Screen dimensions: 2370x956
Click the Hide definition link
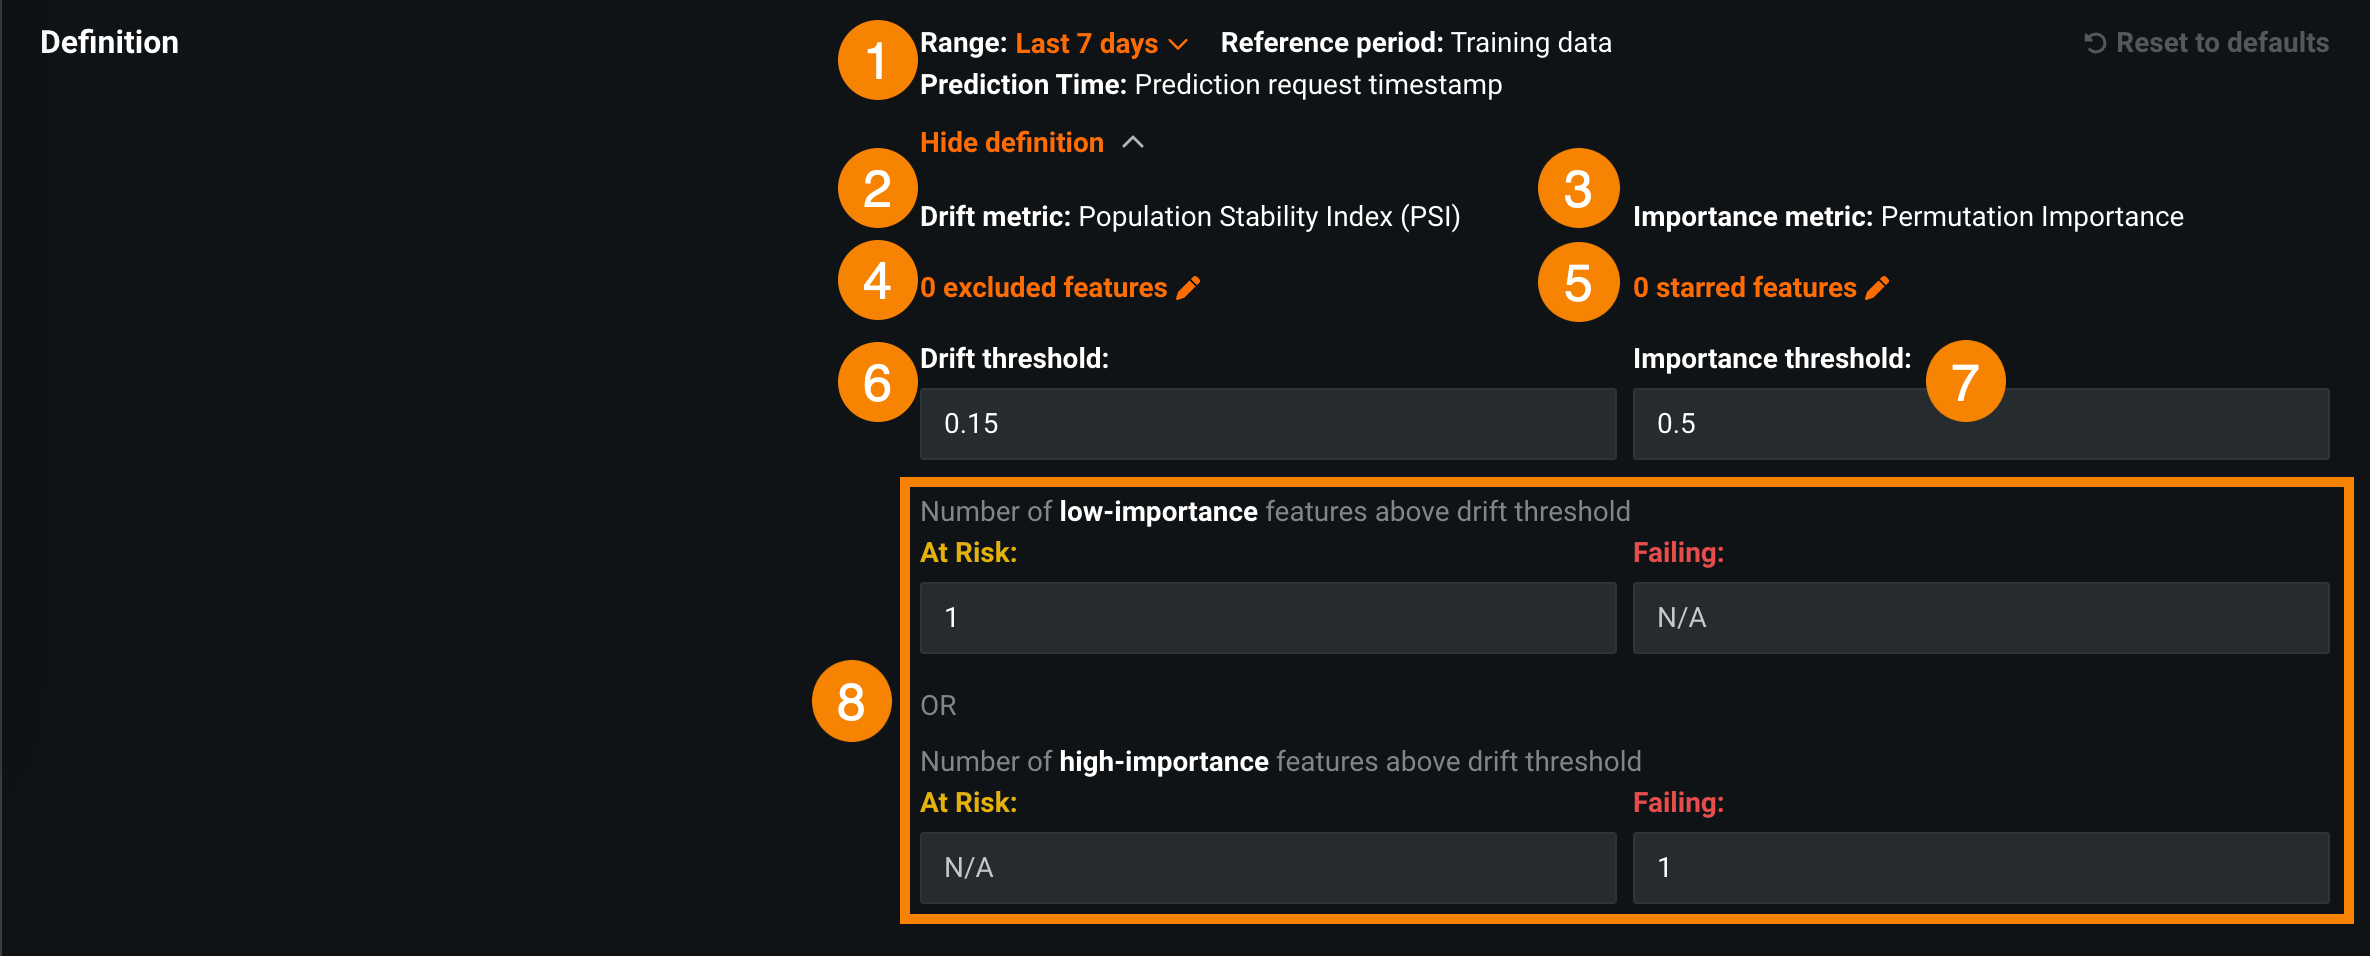[1011, 142]
